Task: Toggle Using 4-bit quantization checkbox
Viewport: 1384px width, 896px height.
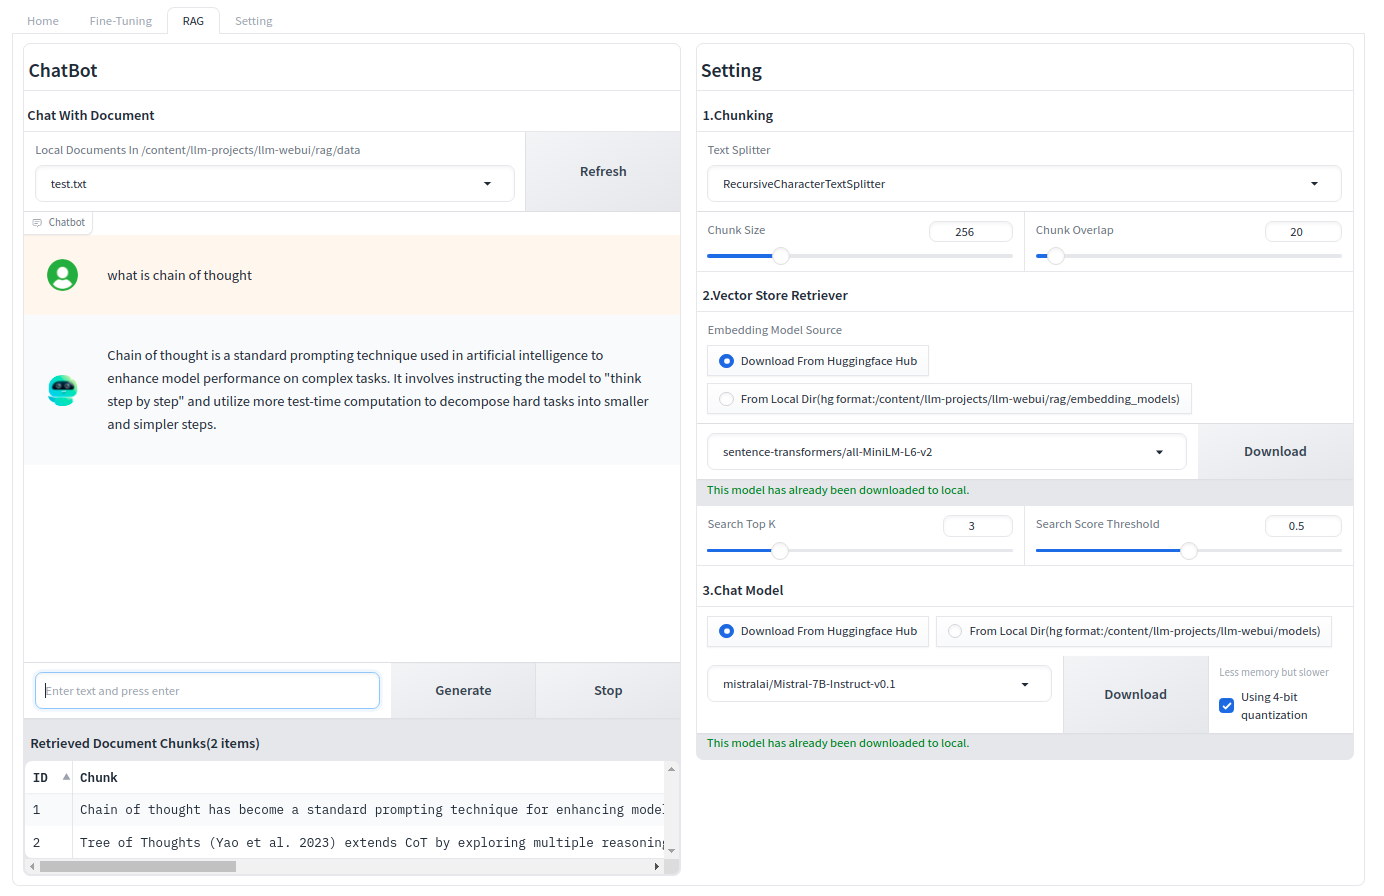Action: (1226, 705)
